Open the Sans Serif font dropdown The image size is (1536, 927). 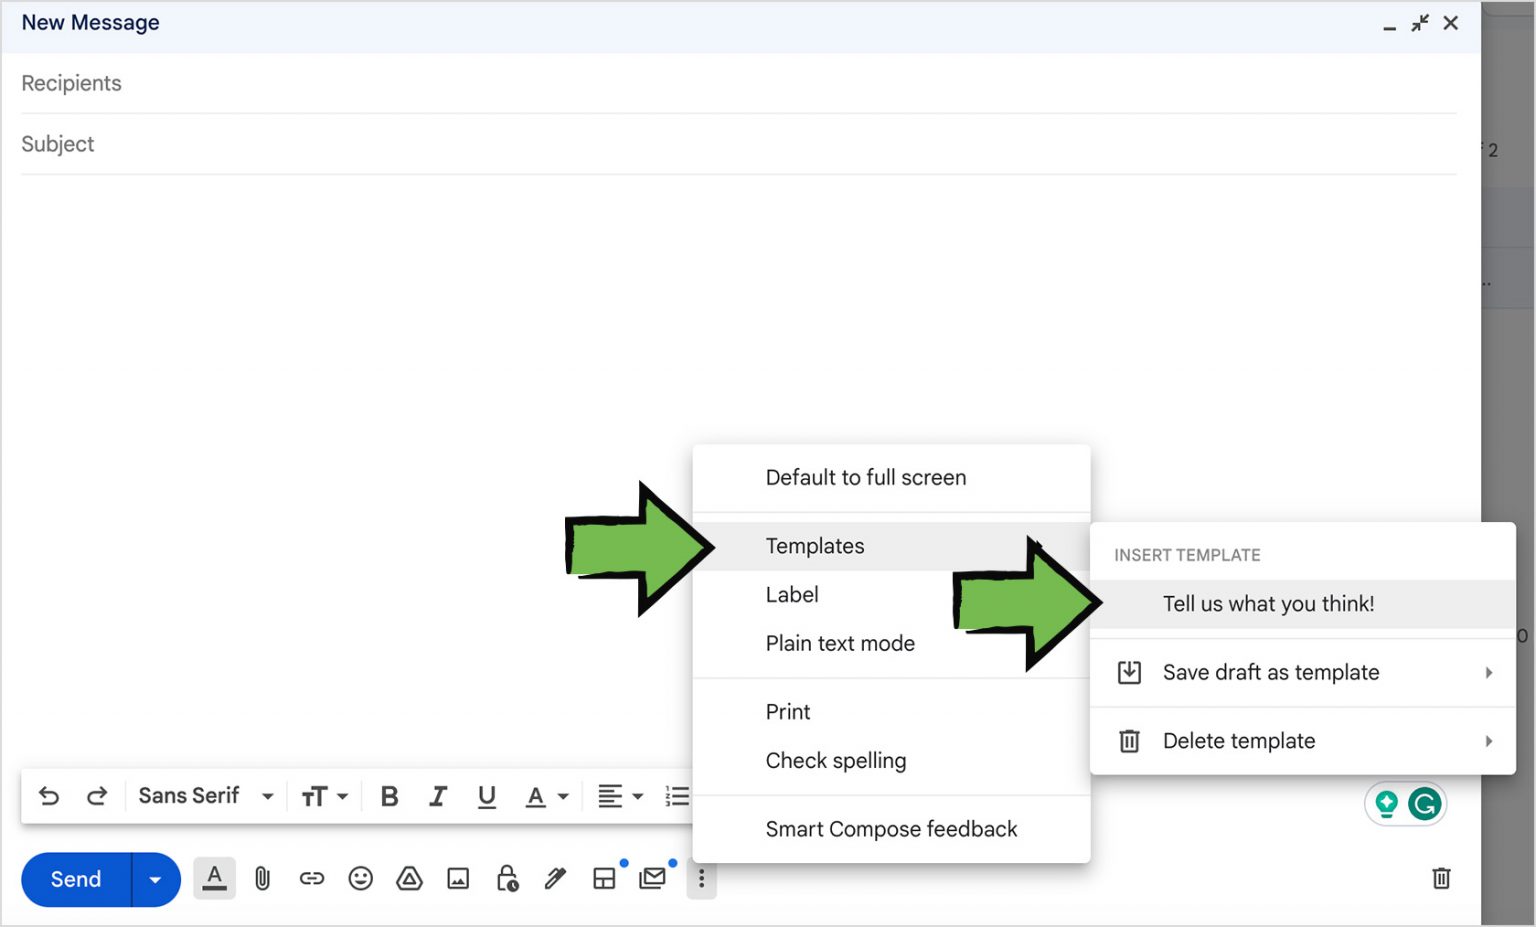[x=205, y=795]
